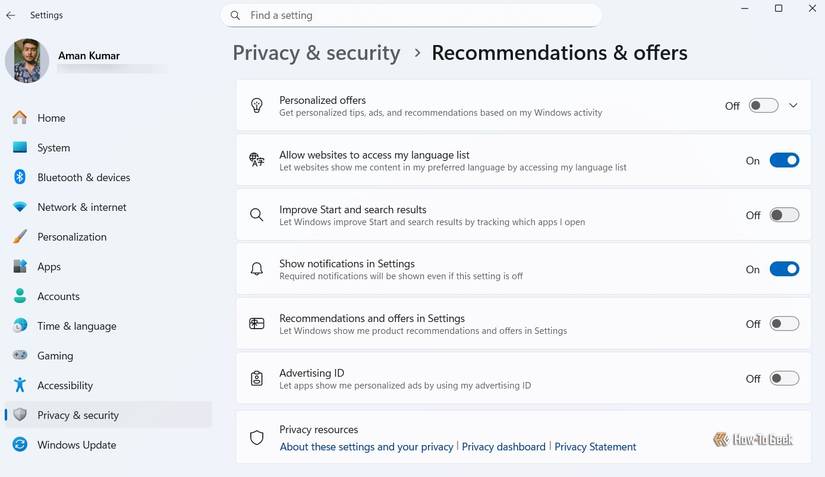Screen dimensions: 825x477
Task: Expand the Personalized offers chevron
Action: click(794, 106)
